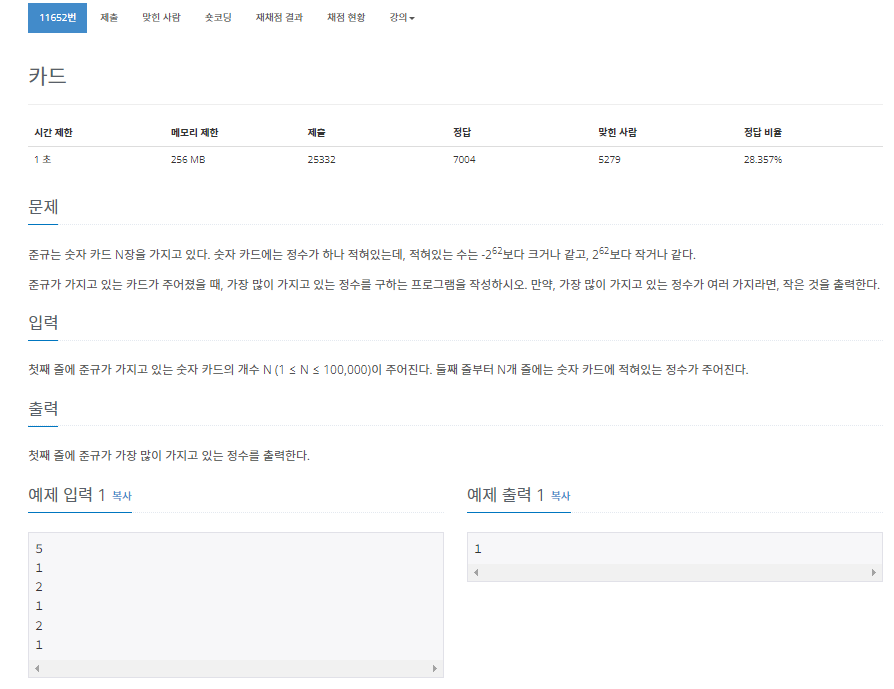
Task: Click the 256 MB memory limit value
Action: coord(188,160)
